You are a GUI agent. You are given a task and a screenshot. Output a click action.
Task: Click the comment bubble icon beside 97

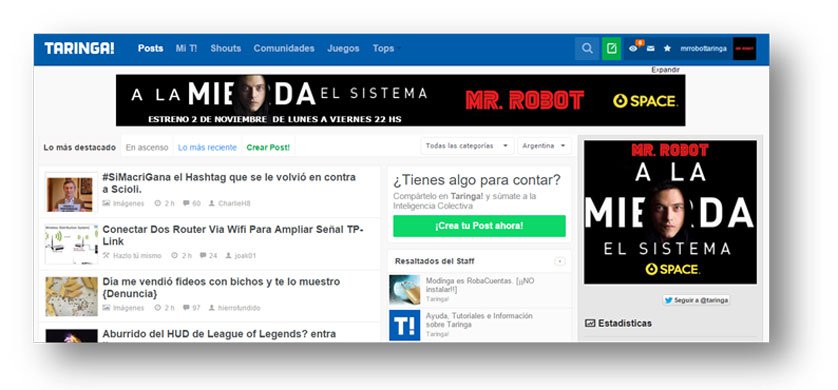(186, 308)
